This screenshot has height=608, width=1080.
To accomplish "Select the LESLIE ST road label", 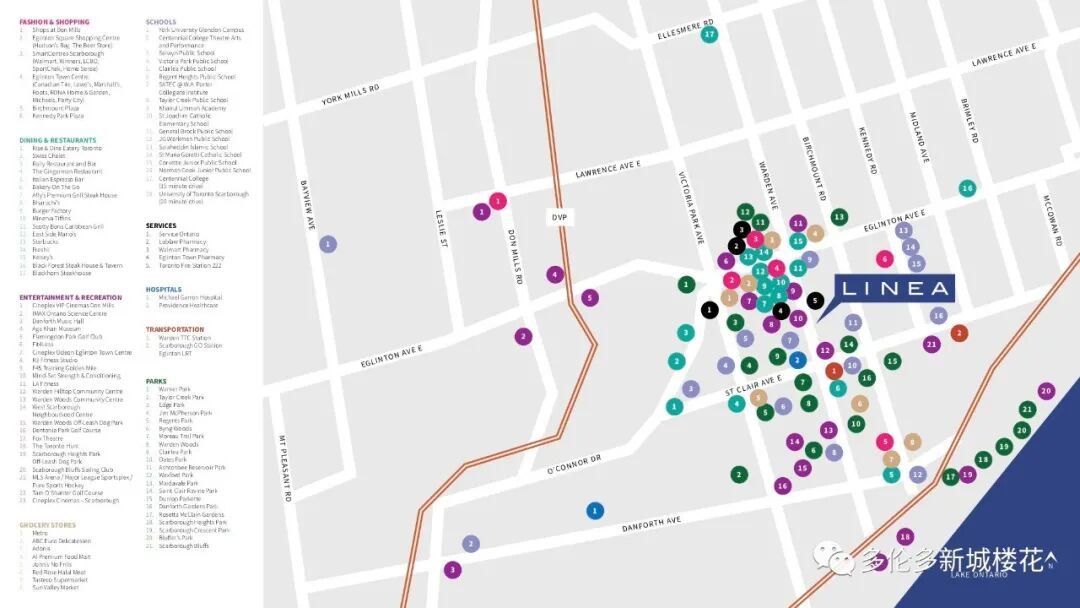I will (x=441, y=229).
